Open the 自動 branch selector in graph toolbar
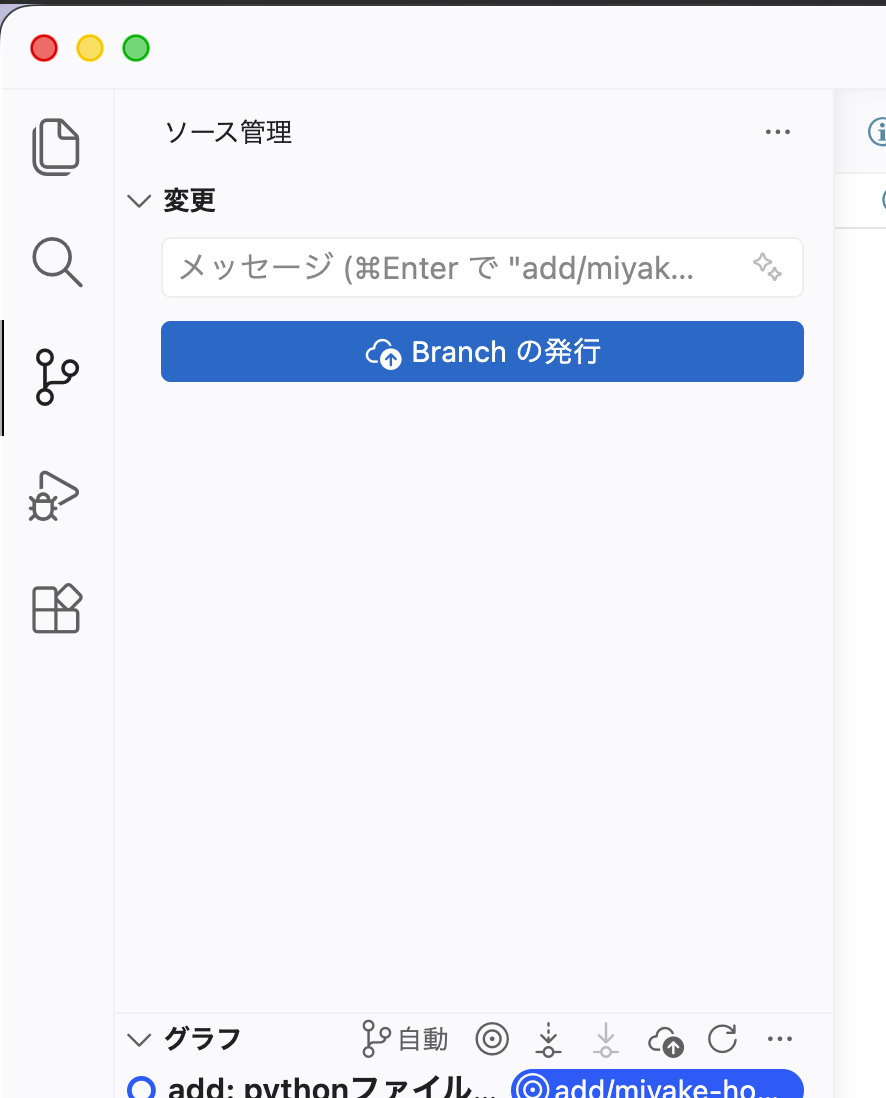 [404, 1039]
